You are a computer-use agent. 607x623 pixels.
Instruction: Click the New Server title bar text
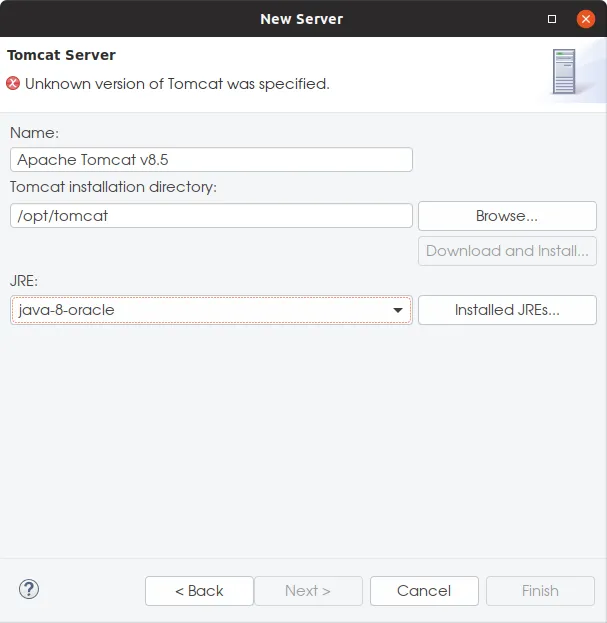pyautogui.click(x=302, y=19)
